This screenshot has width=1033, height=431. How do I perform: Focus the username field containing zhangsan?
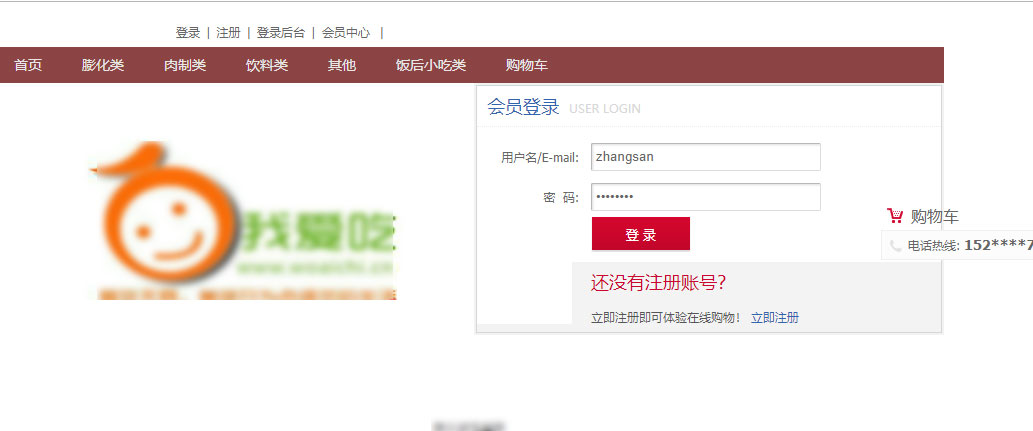[x=706, y=157]
